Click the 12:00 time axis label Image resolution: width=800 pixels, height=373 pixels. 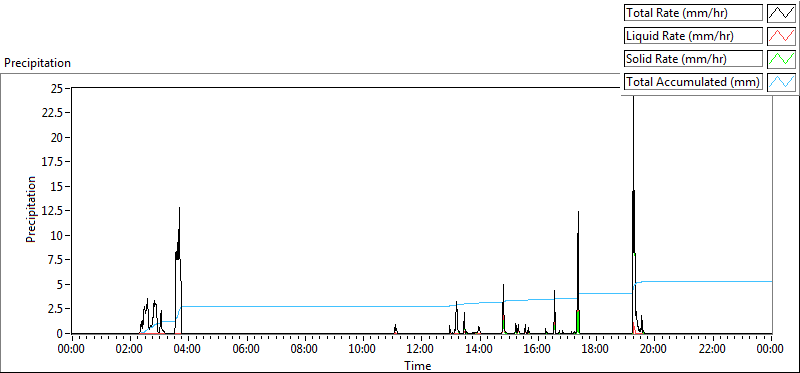pyautogui.click(x=420, y=350)
